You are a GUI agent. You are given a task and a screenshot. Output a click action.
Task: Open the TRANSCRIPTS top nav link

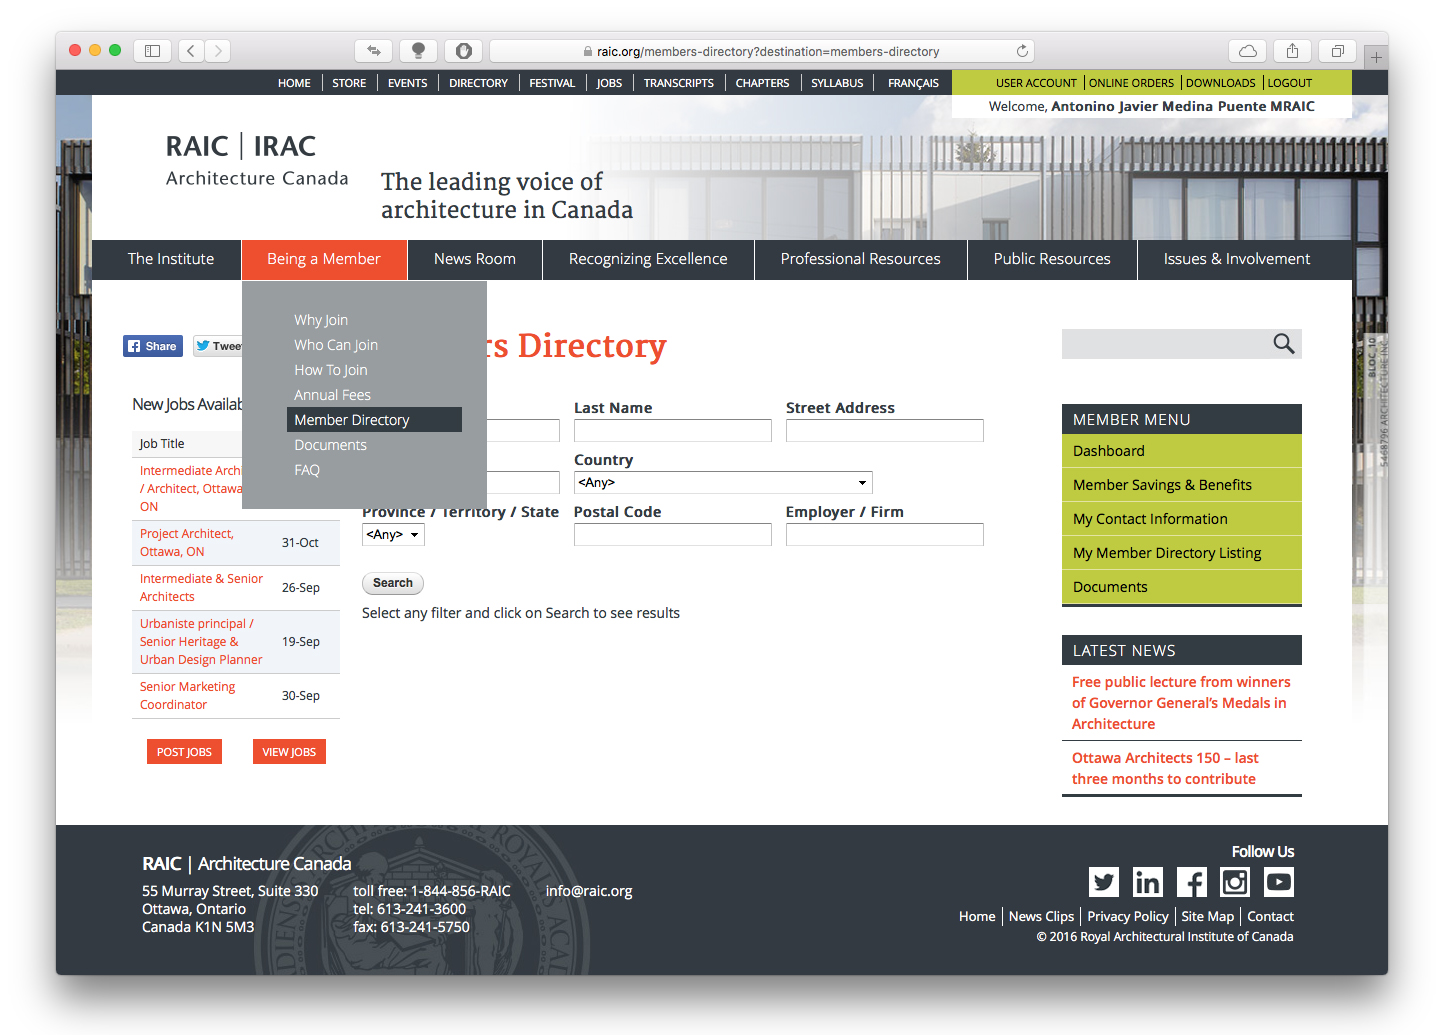679,83
